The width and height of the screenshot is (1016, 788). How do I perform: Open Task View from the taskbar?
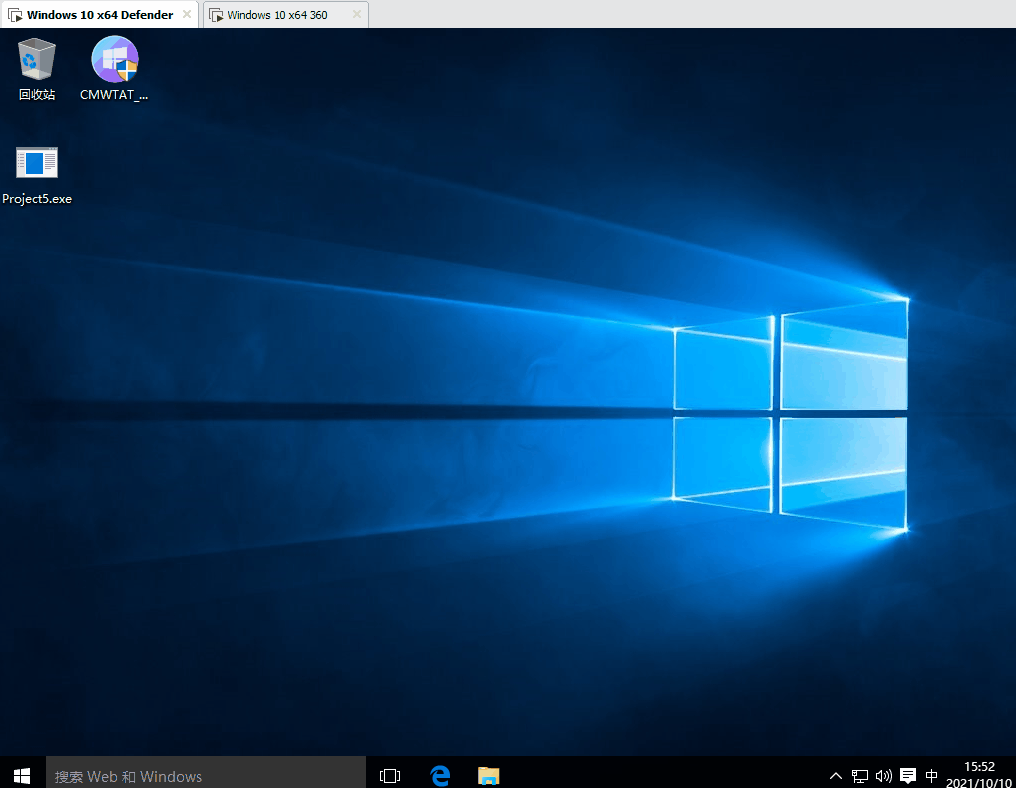[x=390, y=775]
